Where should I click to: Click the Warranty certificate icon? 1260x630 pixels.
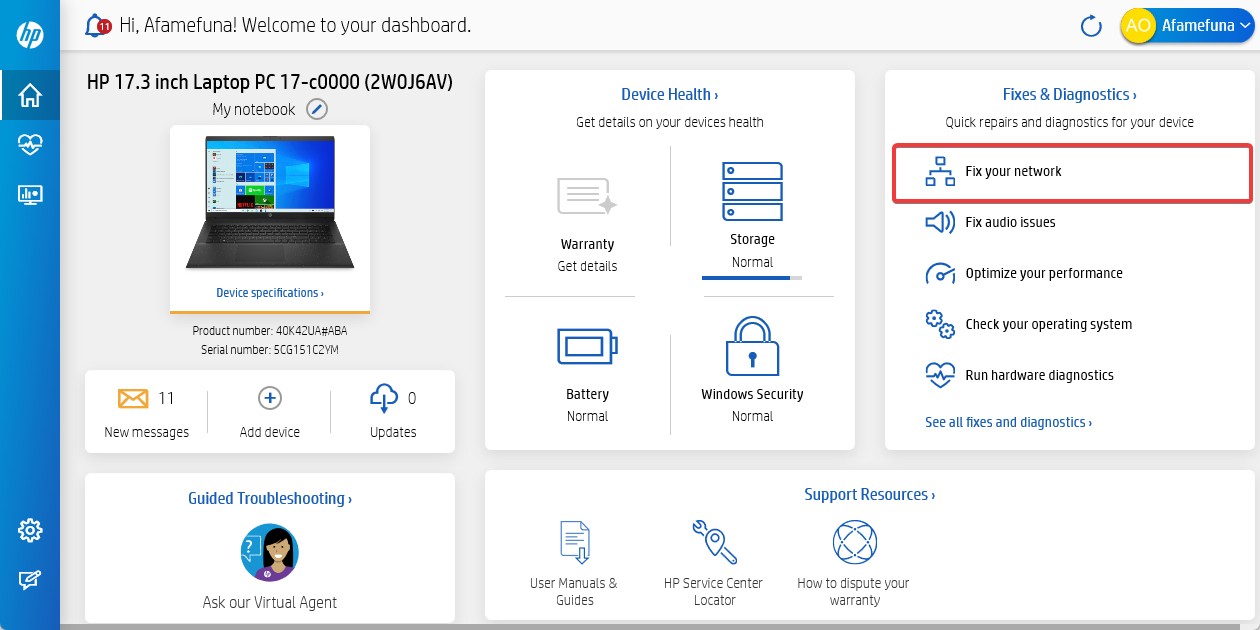(x=587, y=196)
